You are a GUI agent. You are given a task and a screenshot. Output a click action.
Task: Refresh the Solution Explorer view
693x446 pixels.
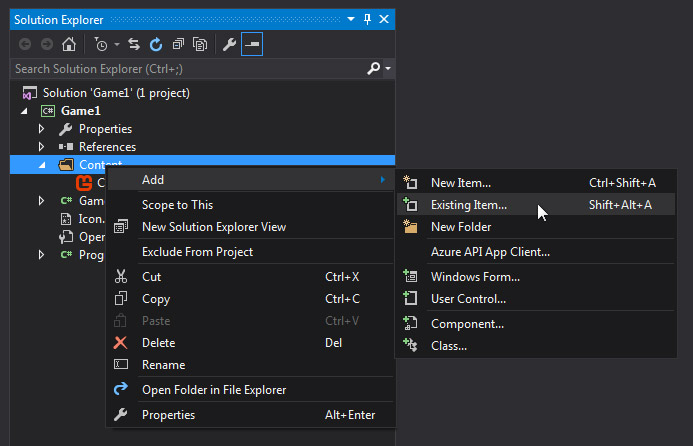coord(156,45)
